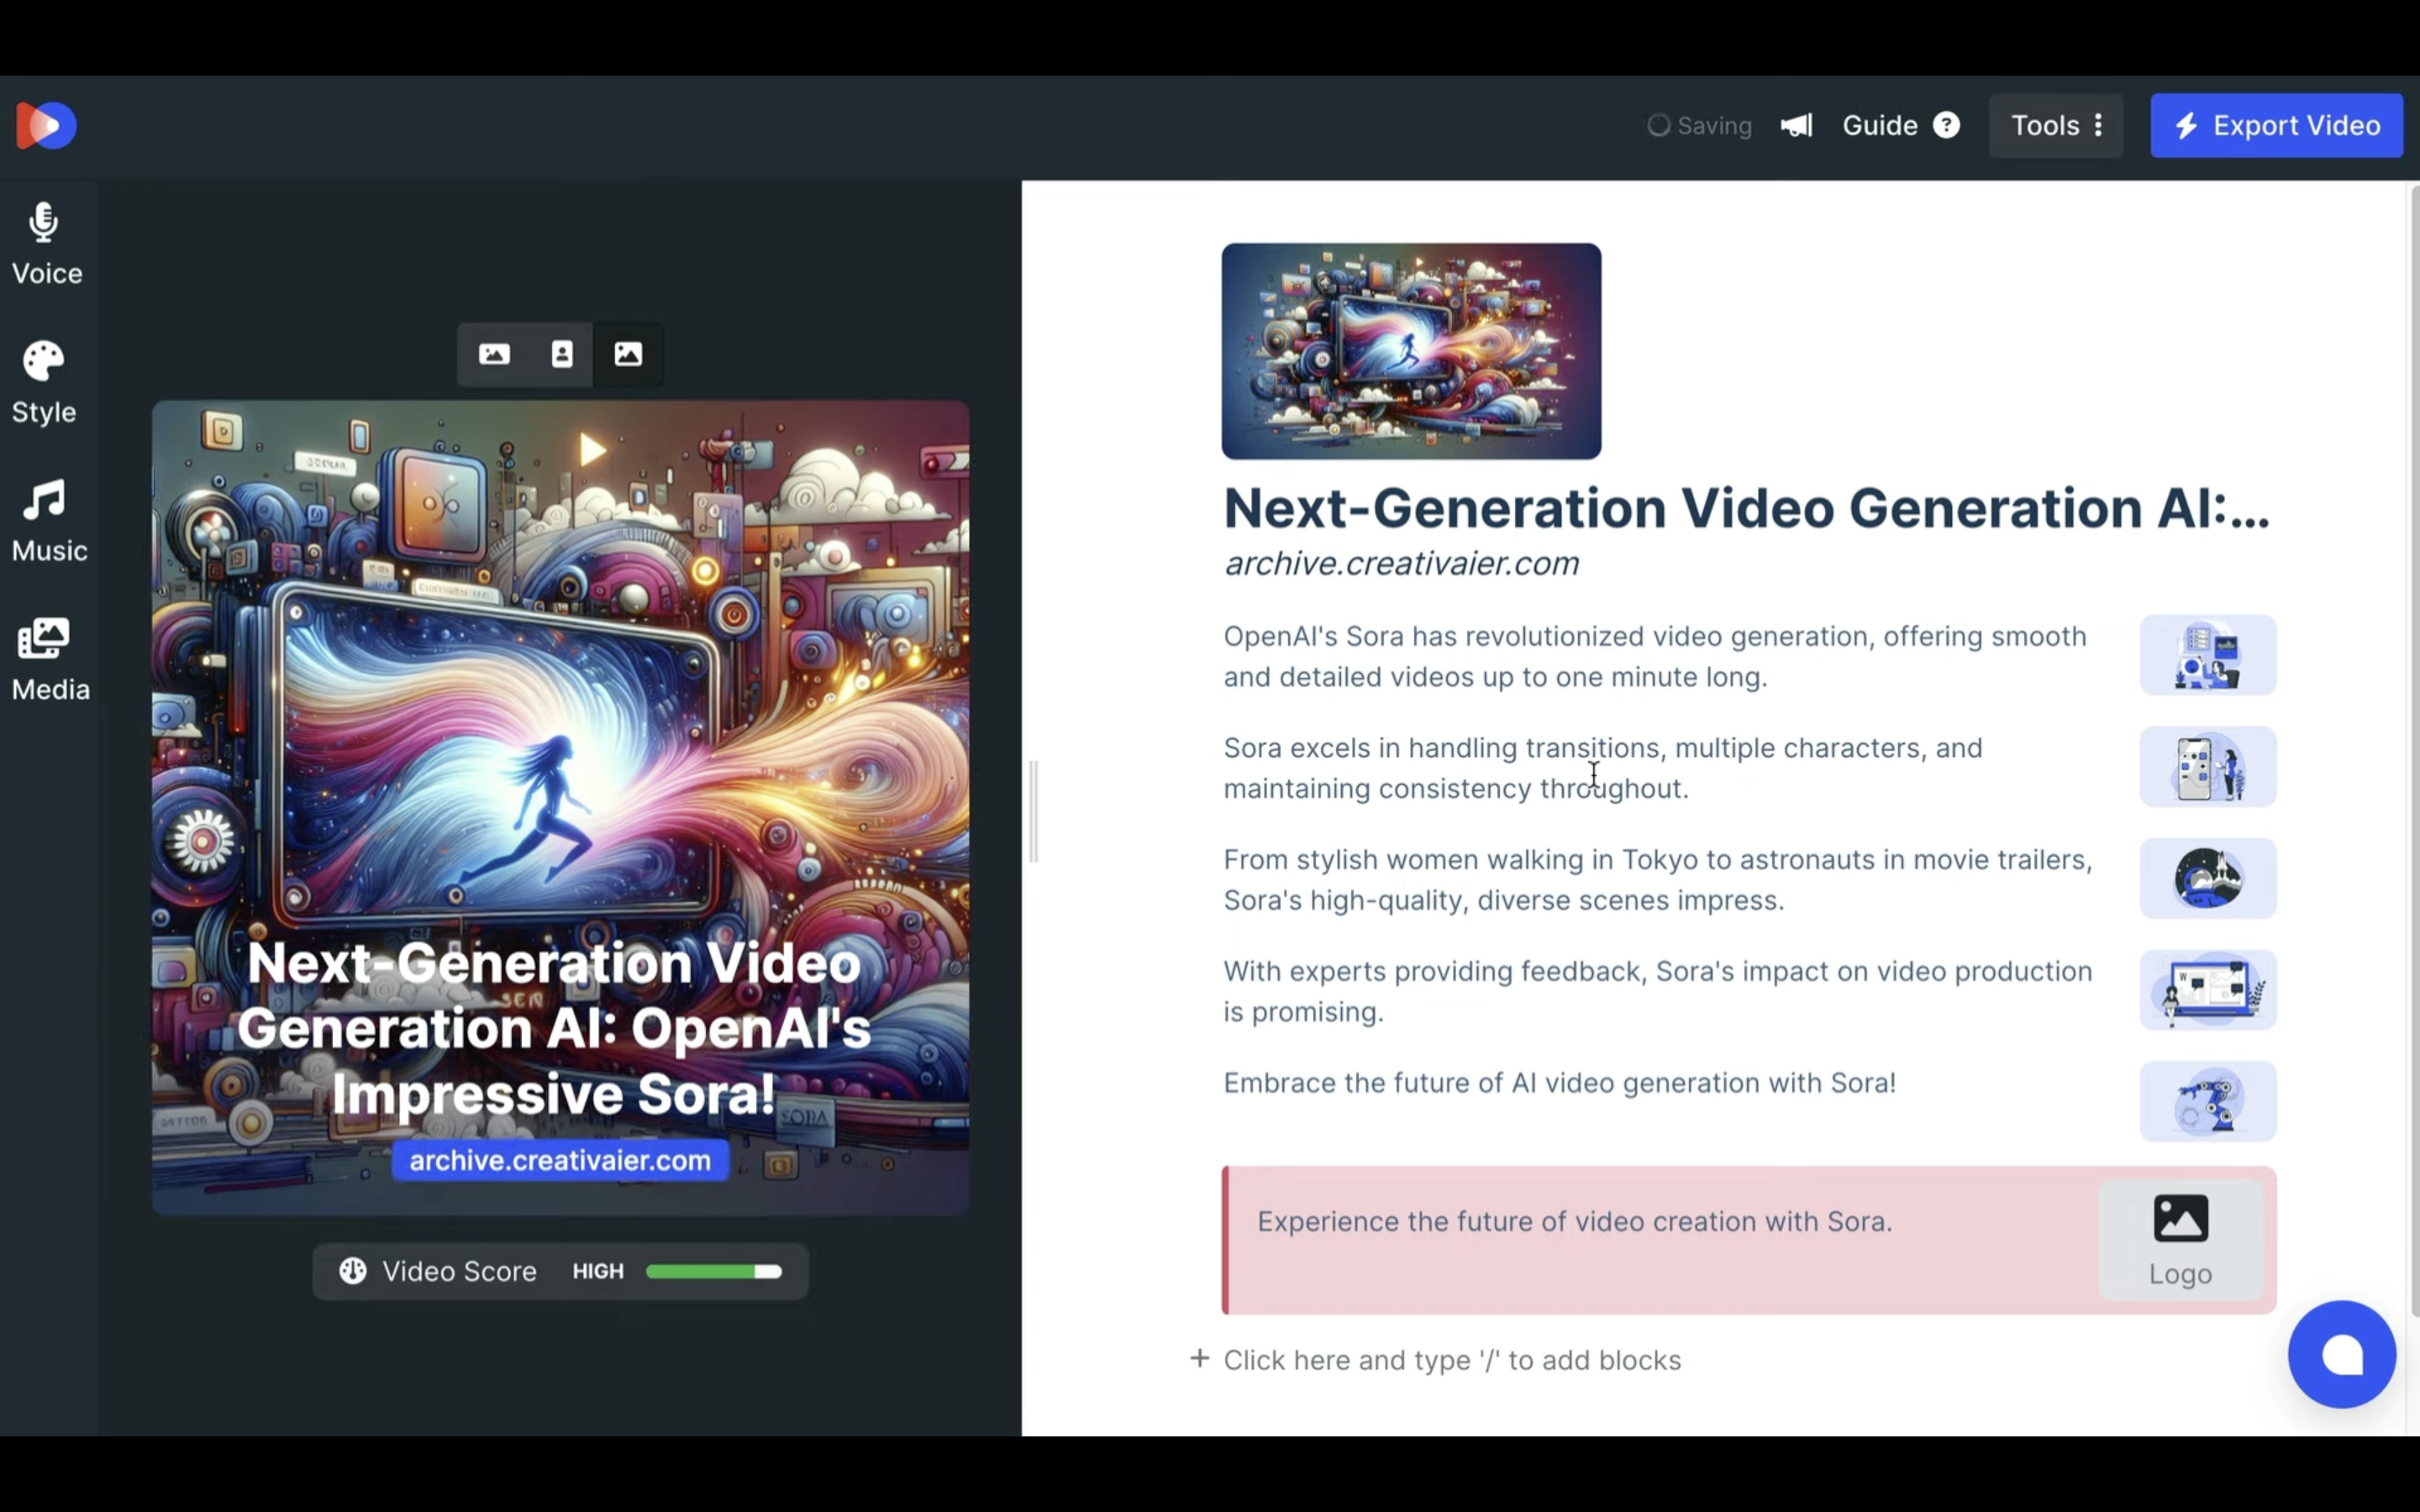Click the text 'Sora excels in handling transitions'
This screenshot has width=2420, height=1512.
[1441, 748]
